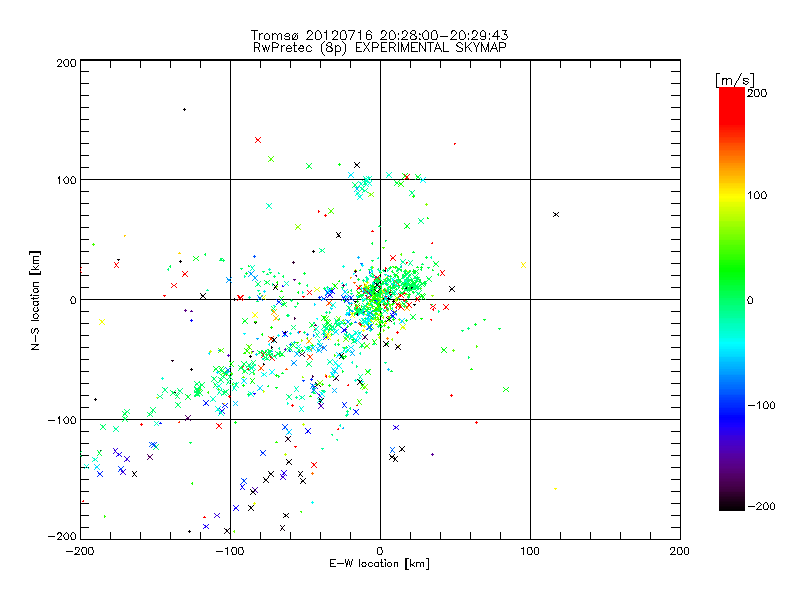Click the yellow cross marker near east 95, north 28

pyautogui.click(x=523, y=265)
